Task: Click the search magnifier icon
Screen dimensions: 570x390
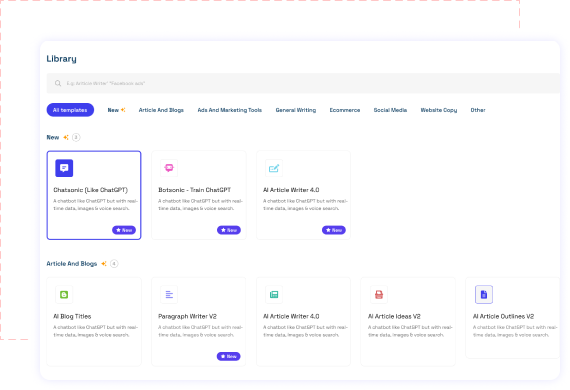Action: coord(58,83)
